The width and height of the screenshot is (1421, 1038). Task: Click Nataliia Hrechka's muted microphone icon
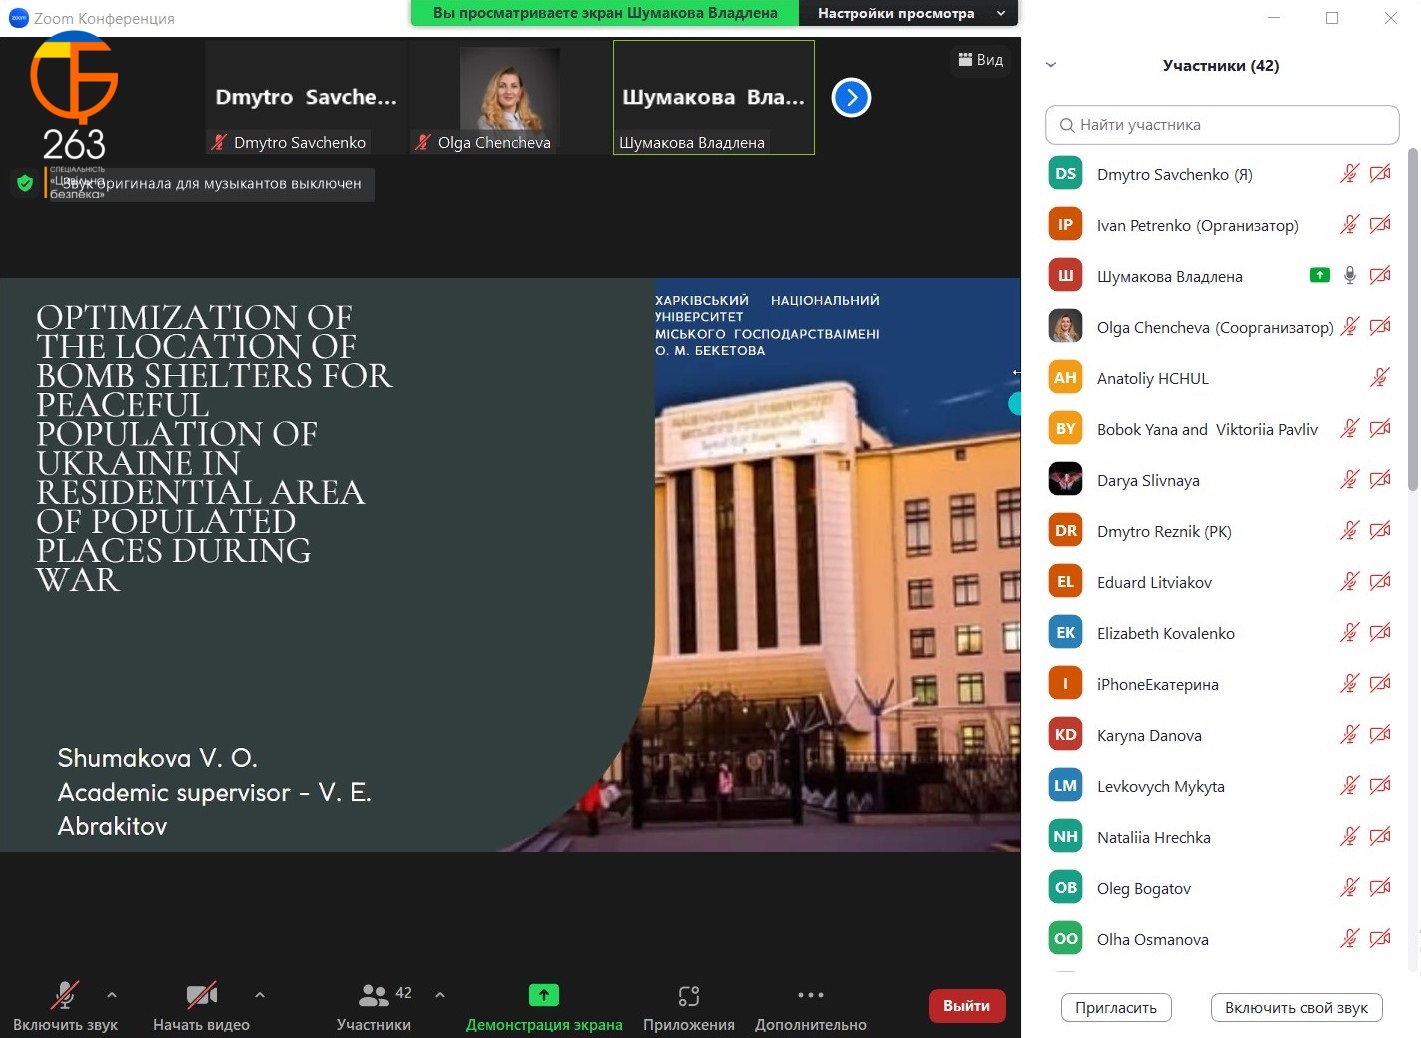(x=1350, y=837)
